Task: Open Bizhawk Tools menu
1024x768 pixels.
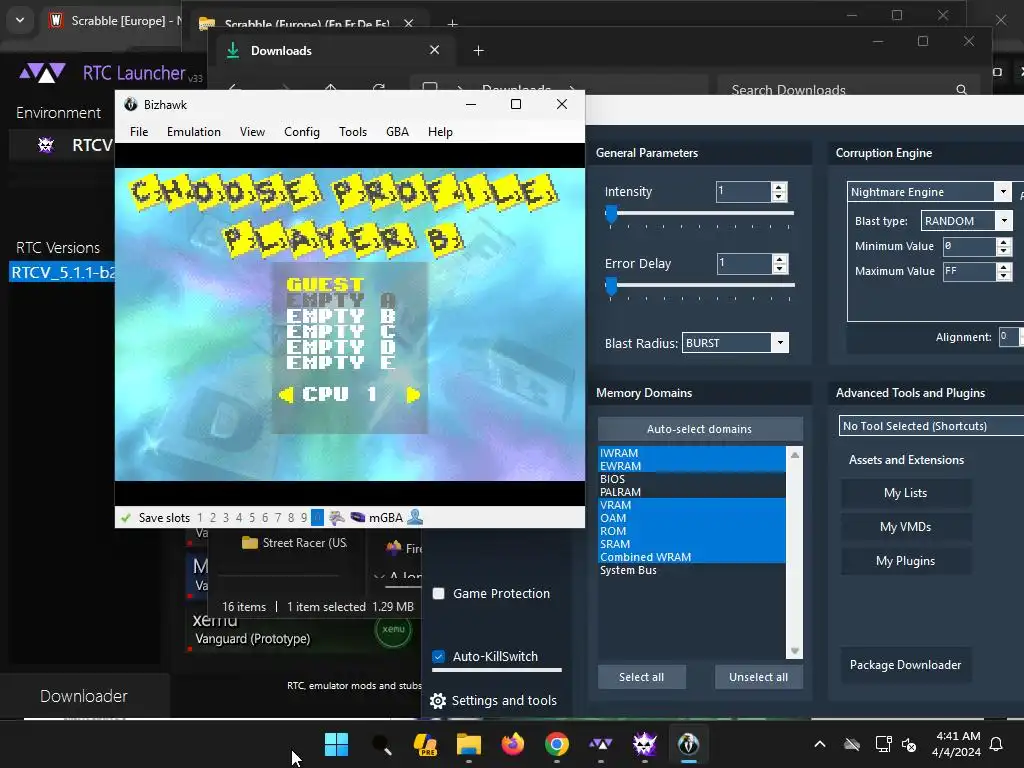Action: point(353,132)
